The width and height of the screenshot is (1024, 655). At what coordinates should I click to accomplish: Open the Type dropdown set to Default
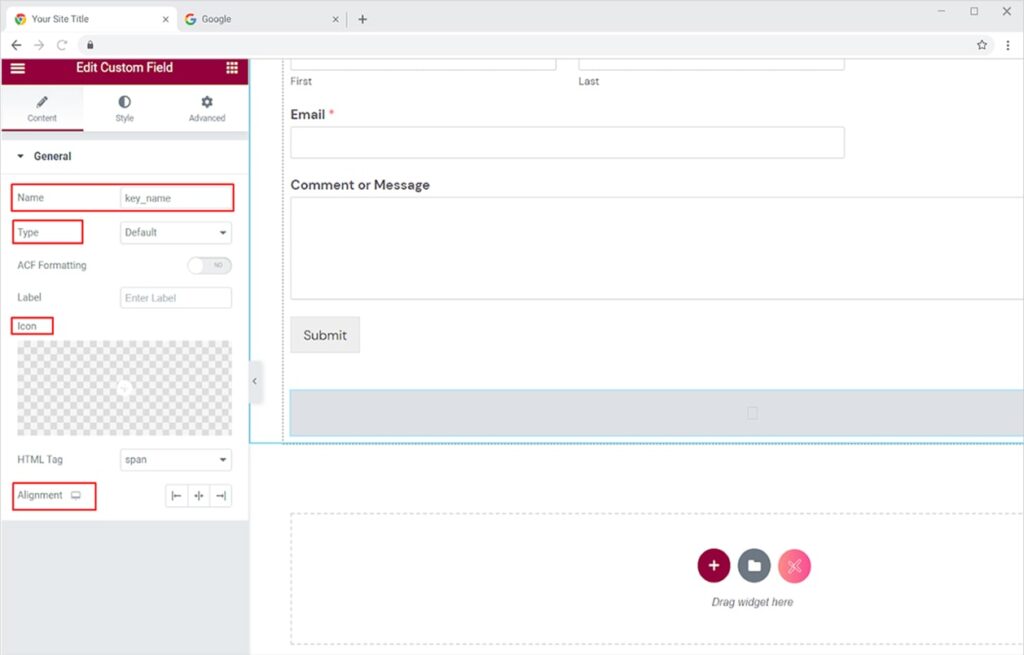pos(176,232)
